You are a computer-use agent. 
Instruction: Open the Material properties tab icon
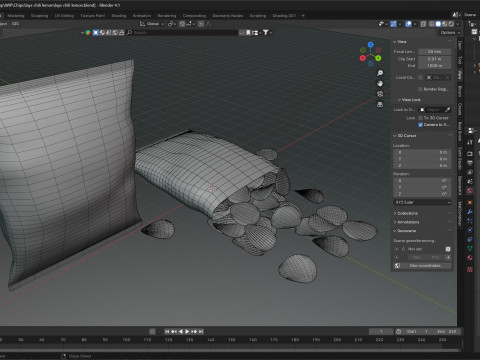[x=470, y=258]
